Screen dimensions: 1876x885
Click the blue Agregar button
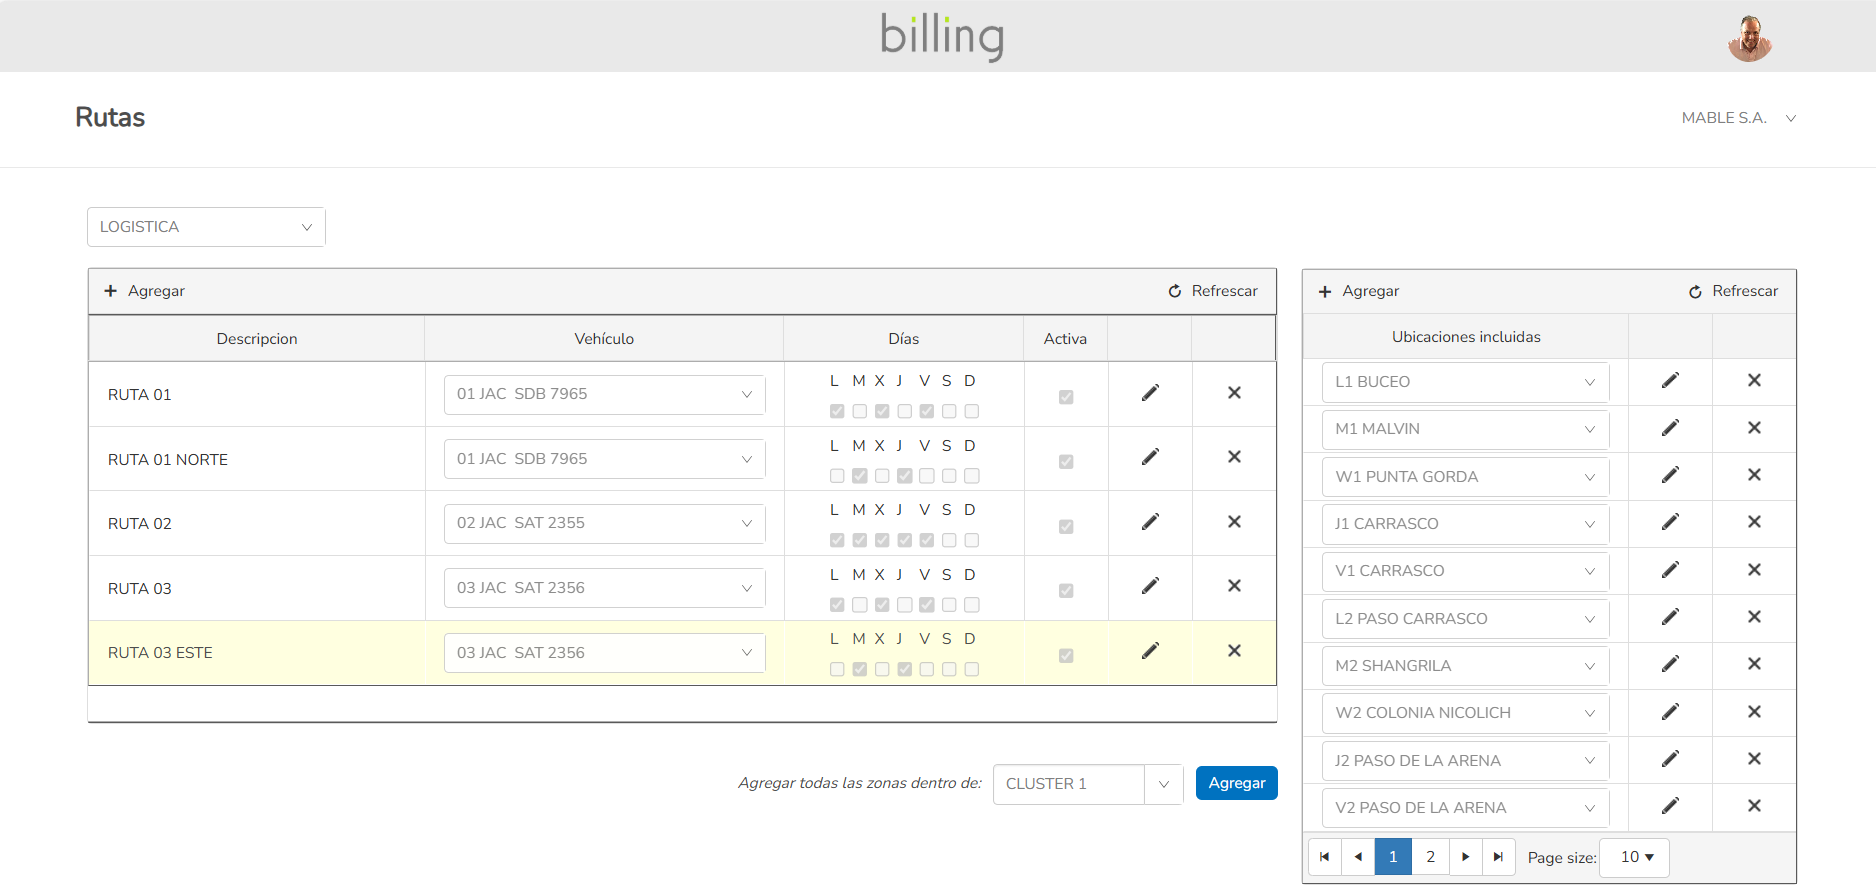(x=1236, y=783)
